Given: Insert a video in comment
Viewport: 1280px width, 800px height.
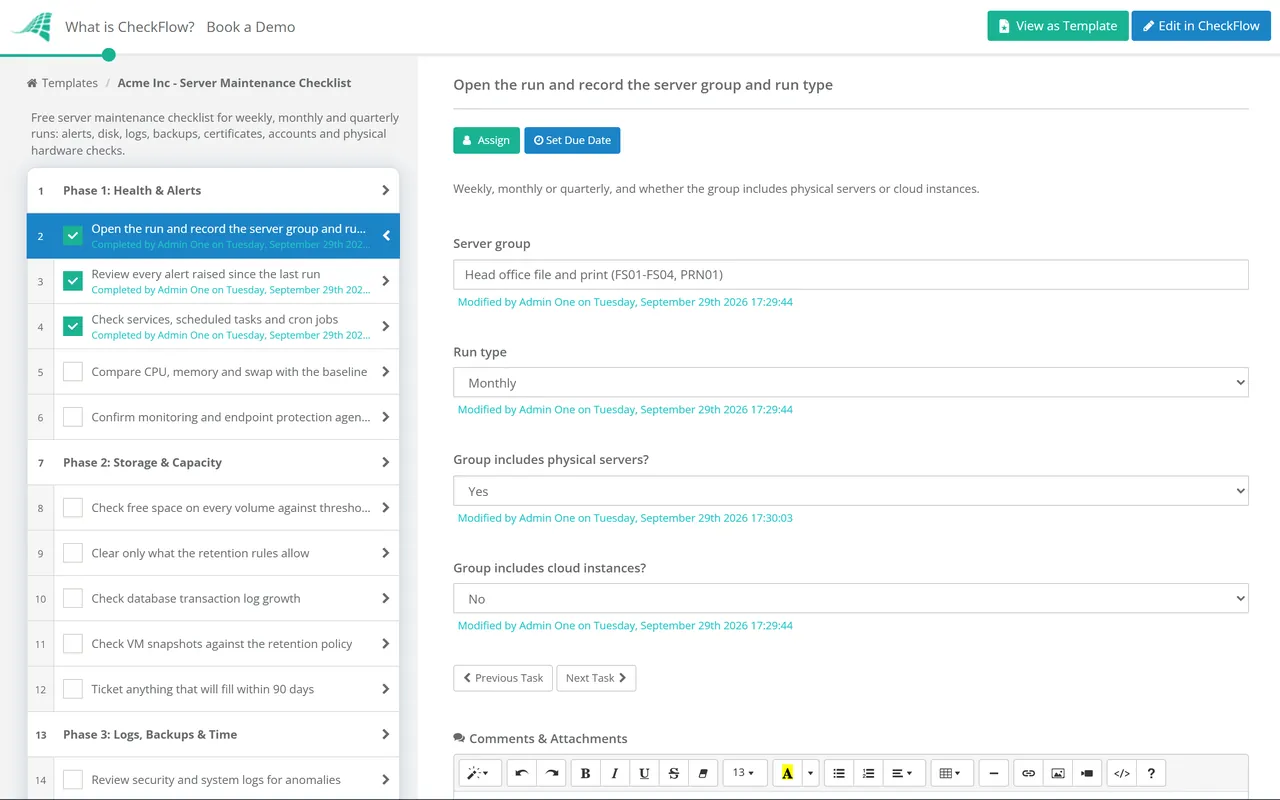Looking at the screenshot, I should pos(1087,773).
